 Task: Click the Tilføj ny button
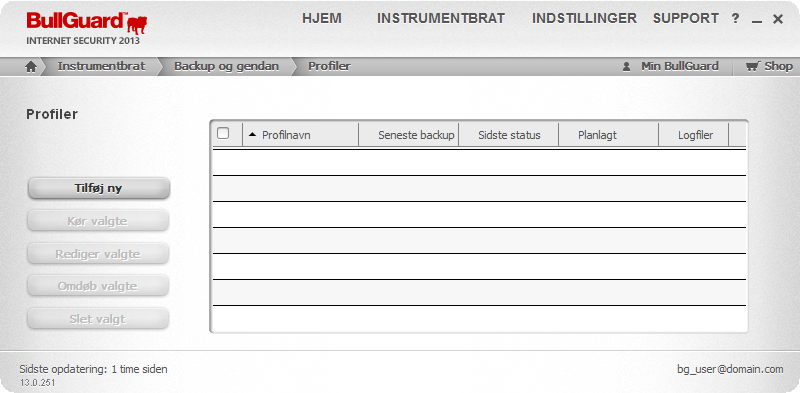(98, 188)
